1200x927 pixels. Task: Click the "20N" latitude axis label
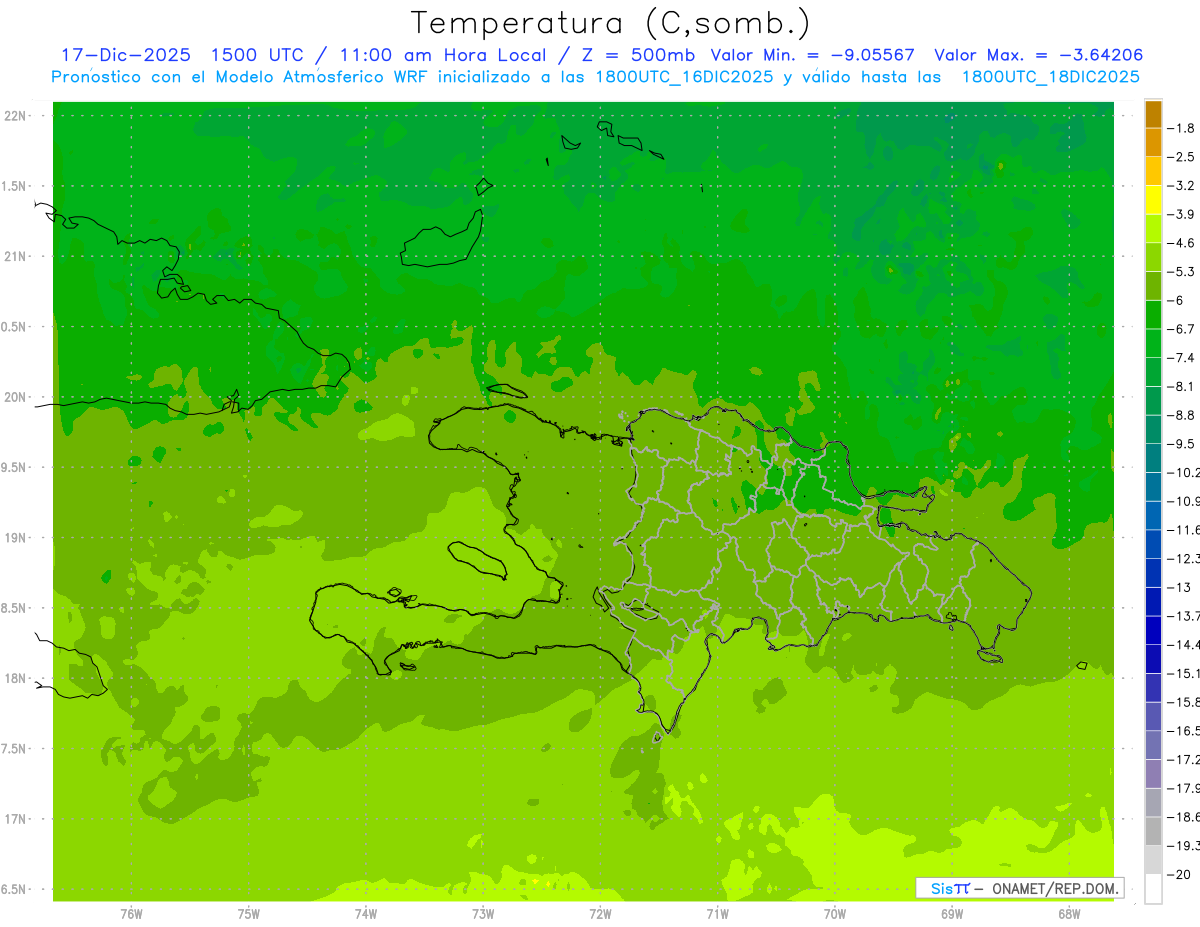click(16, 397)
